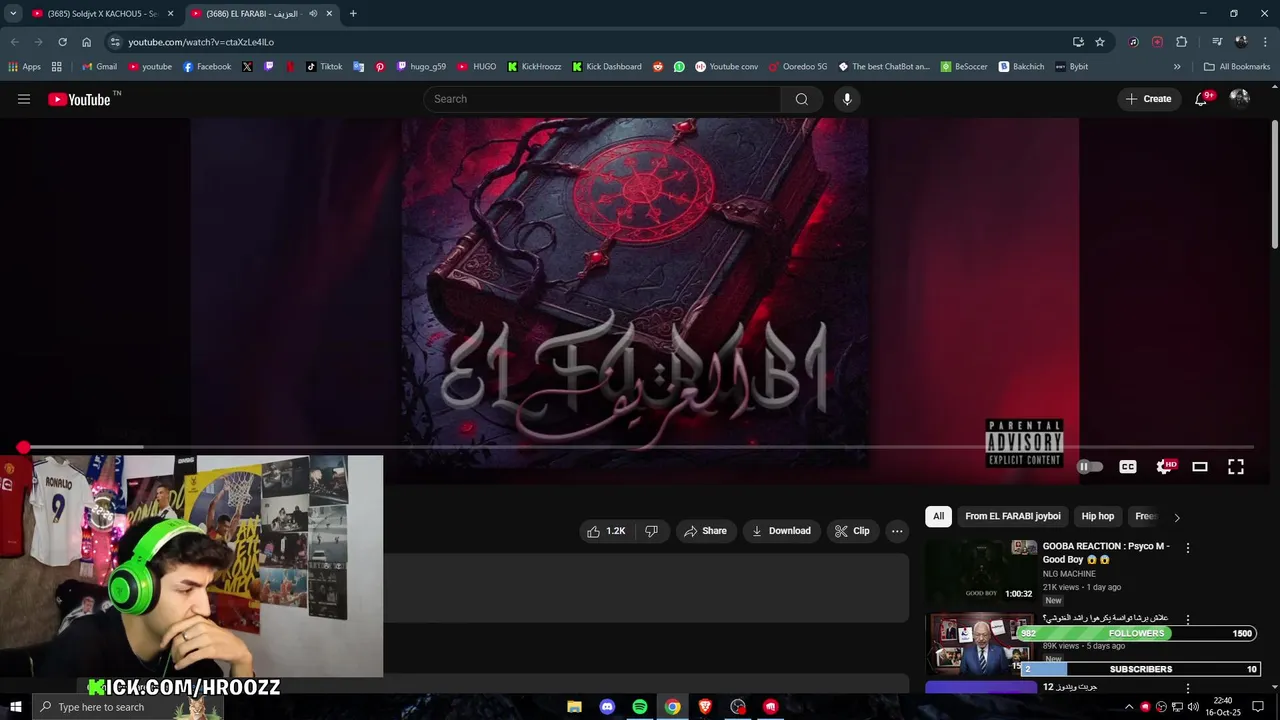The width and height of the screenshot is (1280, 720).
Task: Enter full screen video mode
Action: click(x=1236, y=467)
